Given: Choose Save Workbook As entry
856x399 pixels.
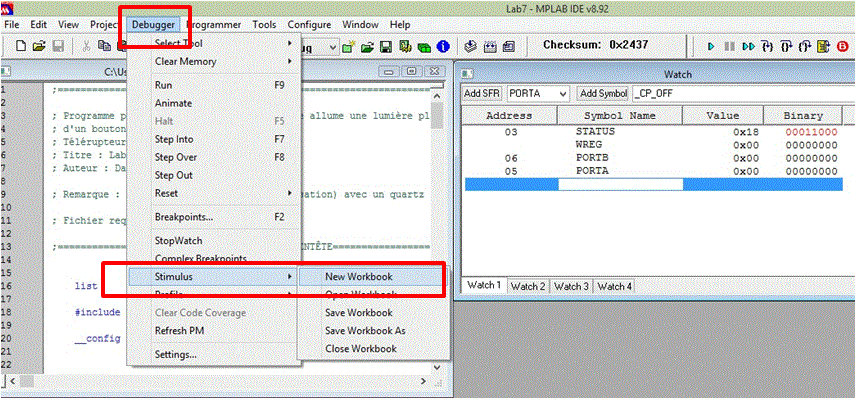Looking at the screenshot, I should (374, 331).
